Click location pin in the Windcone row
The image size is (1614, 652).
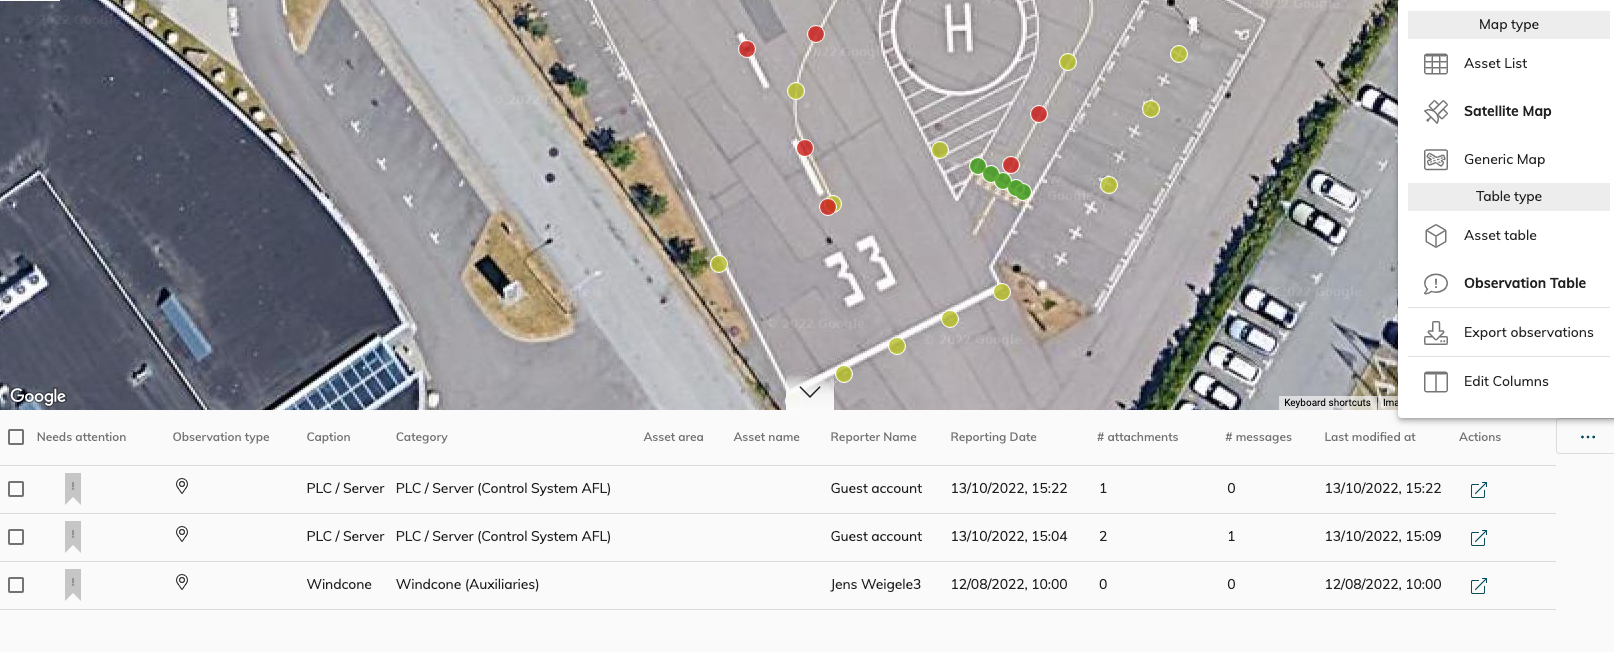(182, 582)
